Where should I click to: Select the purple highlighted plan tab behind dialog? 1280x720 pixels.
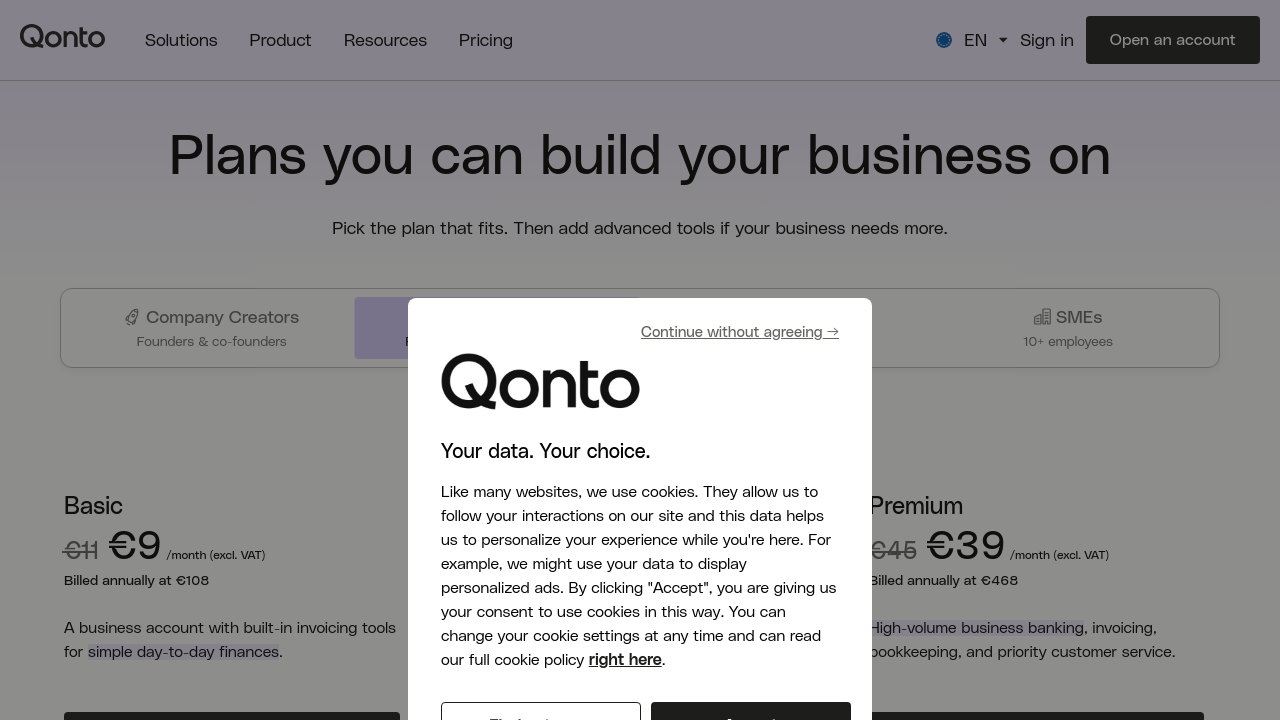(x=381, y=328)
